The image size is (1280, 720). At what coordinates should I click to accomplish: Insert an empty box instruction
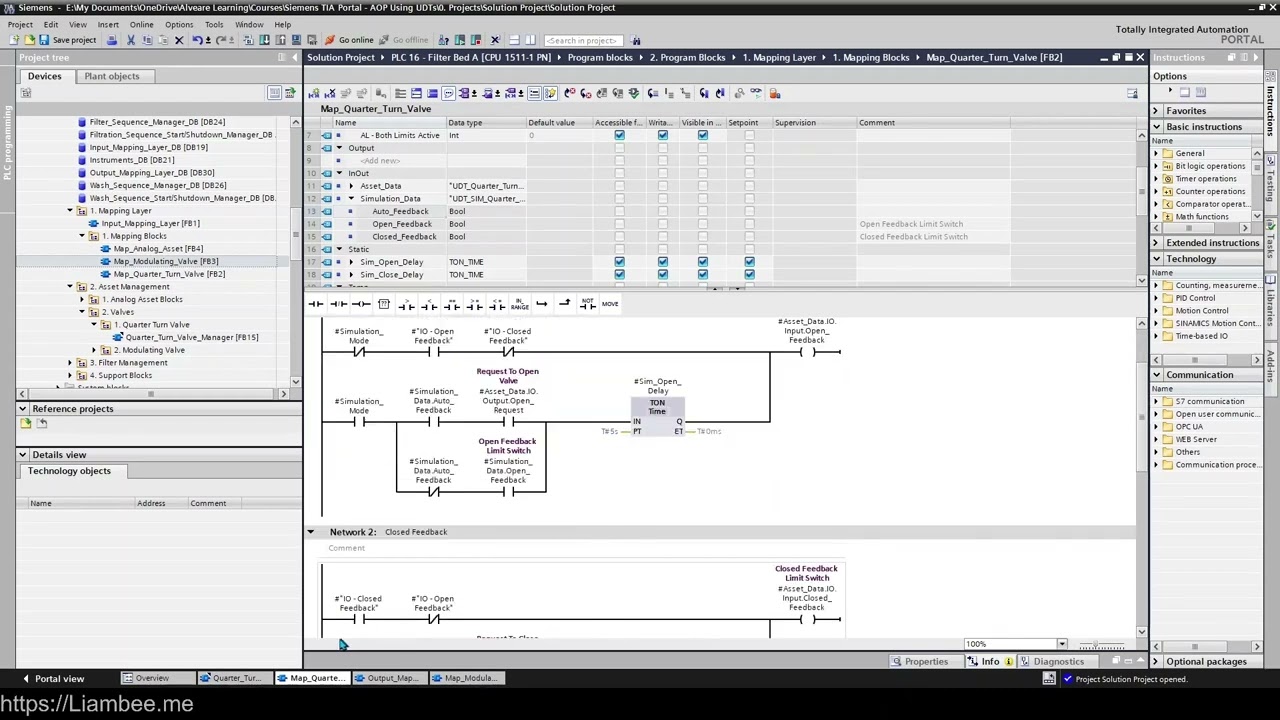pos(383,304)
